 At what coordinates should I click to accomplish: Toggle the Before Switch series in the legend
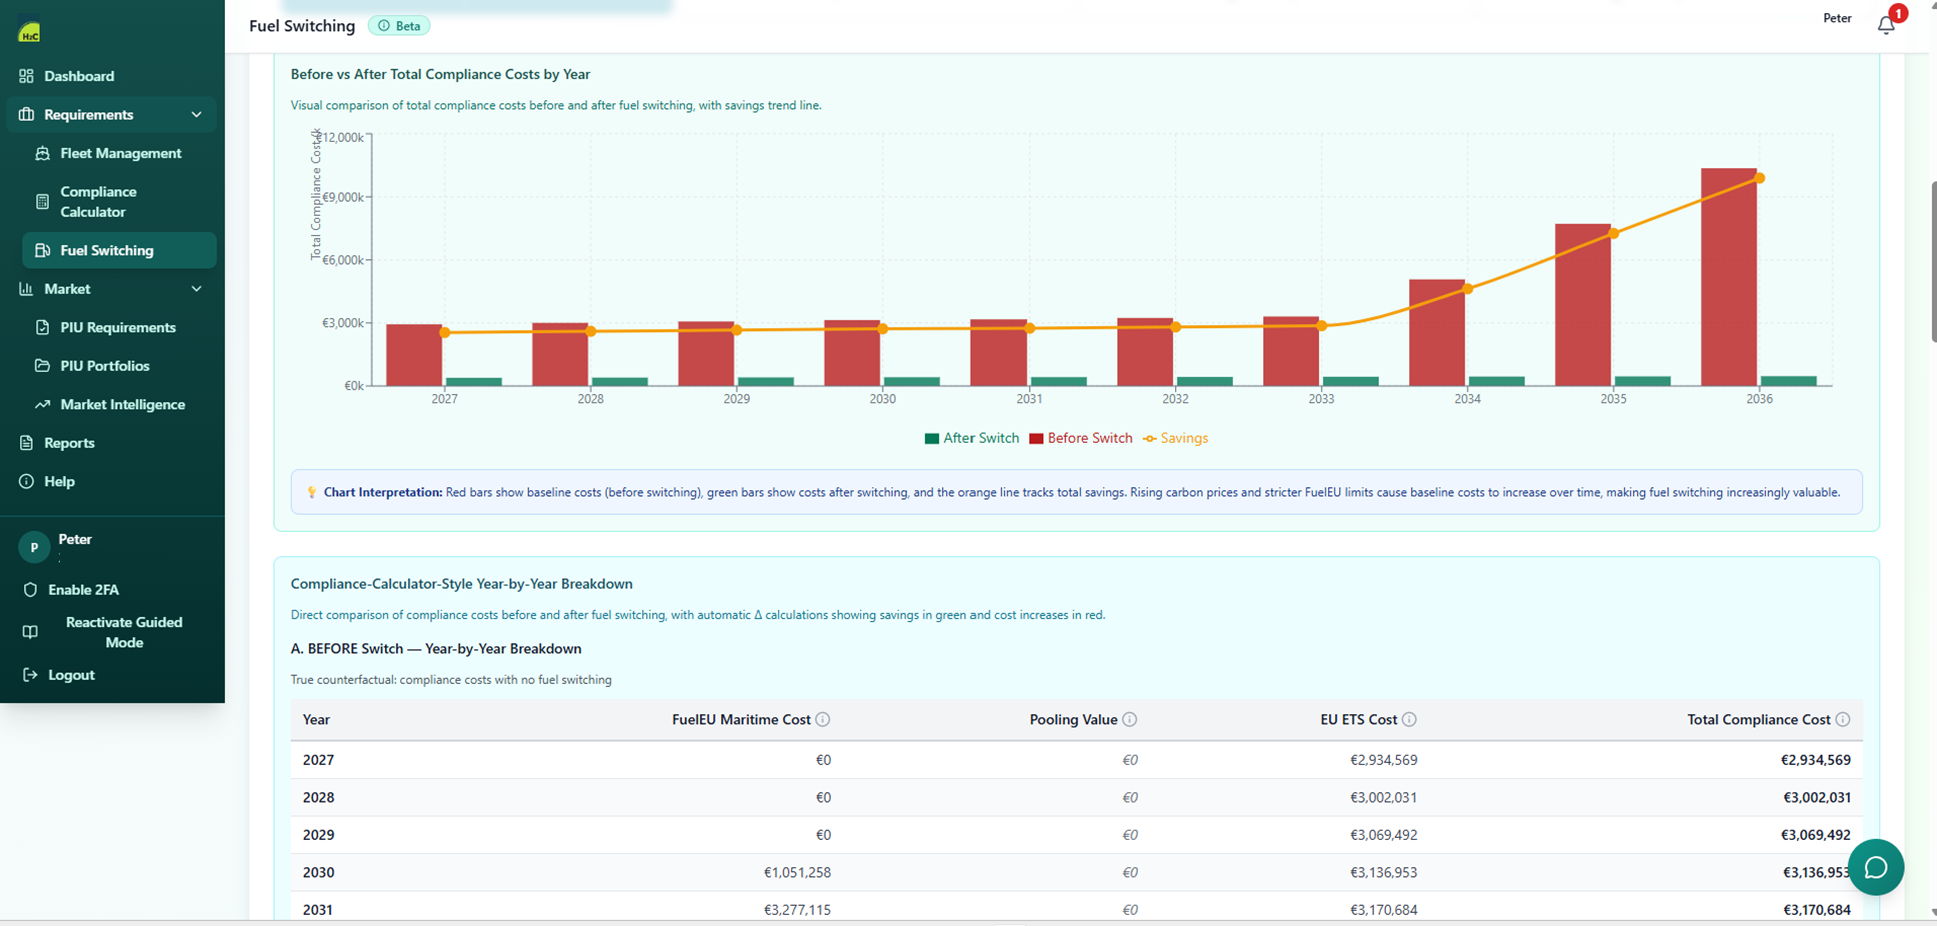click(1080, 438)
